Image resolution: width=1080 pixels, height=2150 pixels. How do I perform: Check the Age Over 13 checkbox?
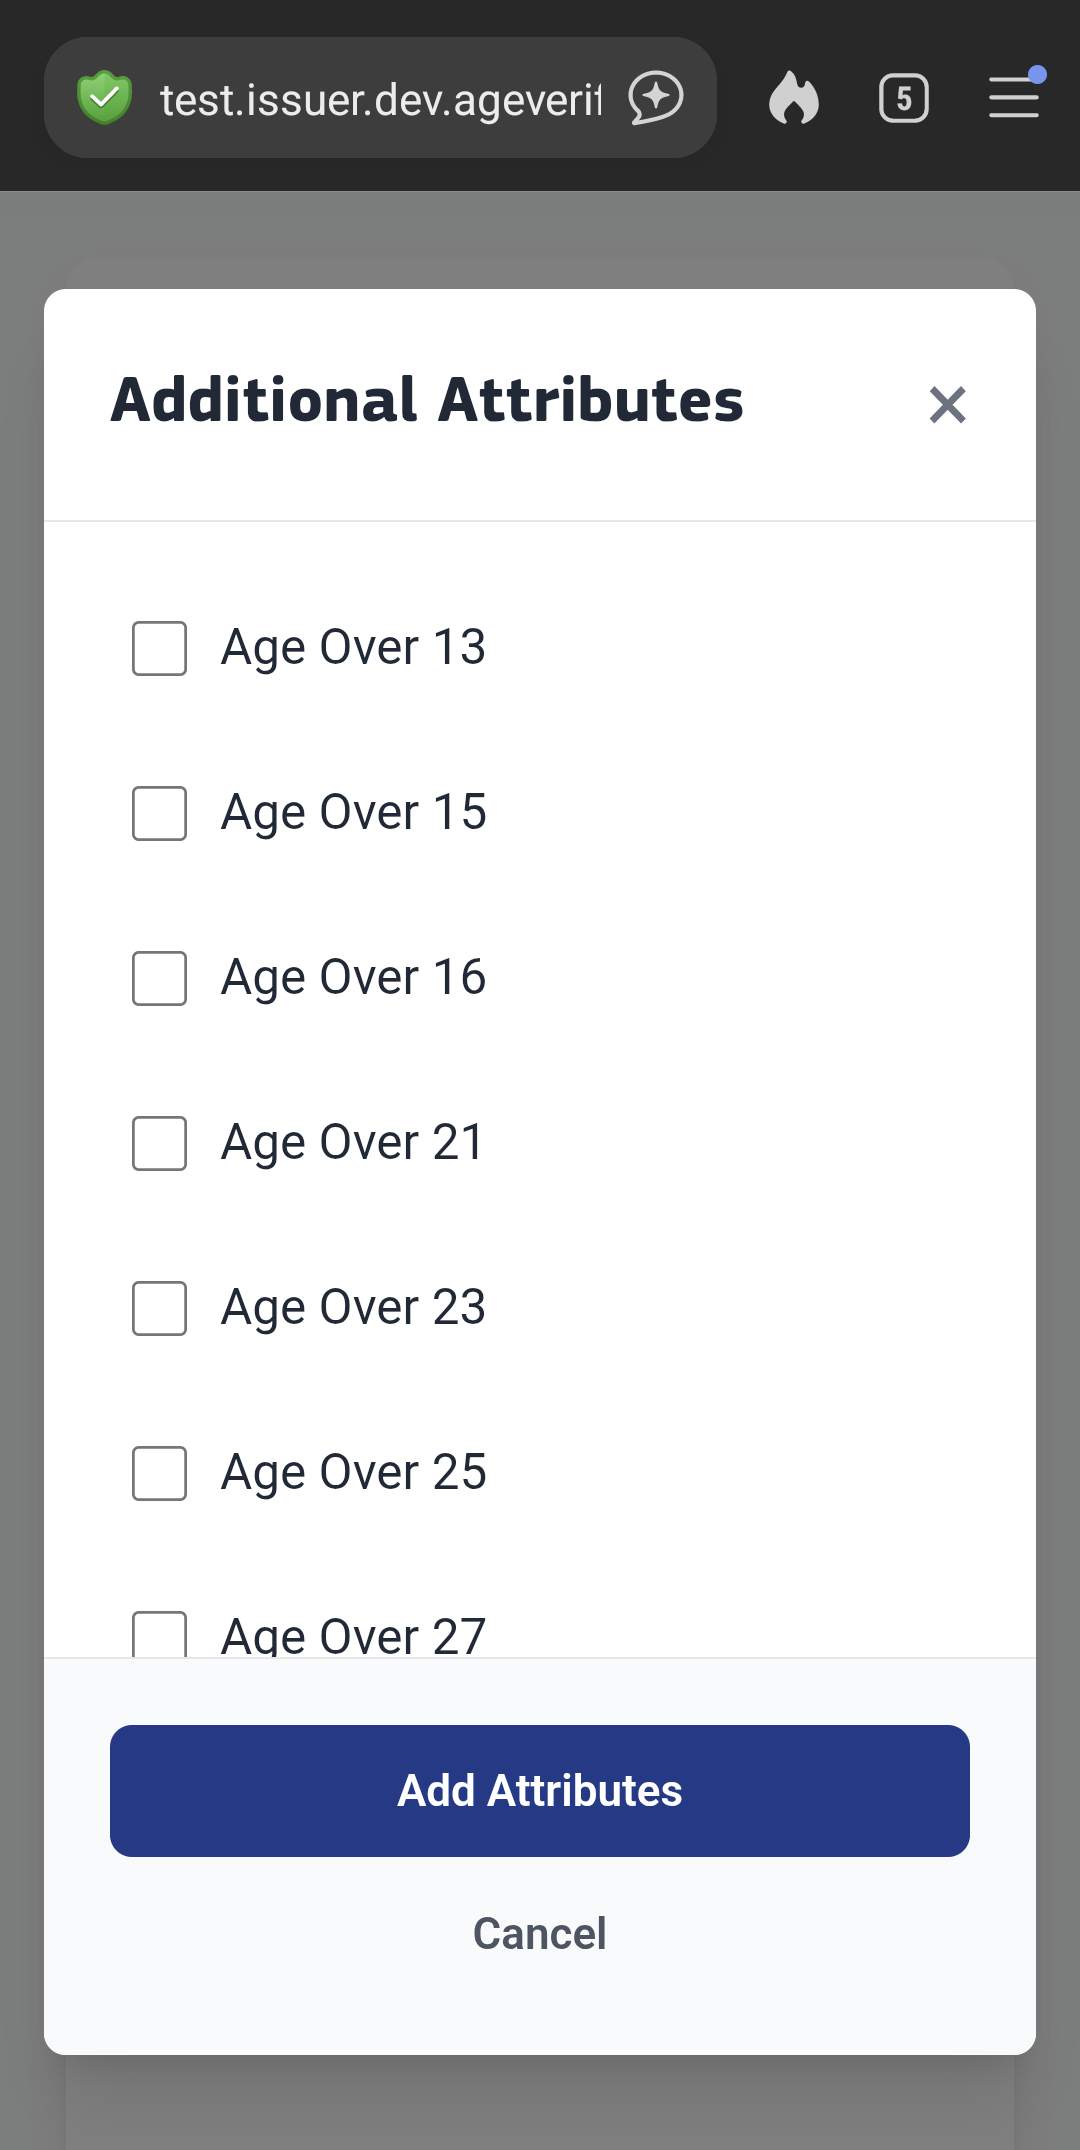[160, 648]
